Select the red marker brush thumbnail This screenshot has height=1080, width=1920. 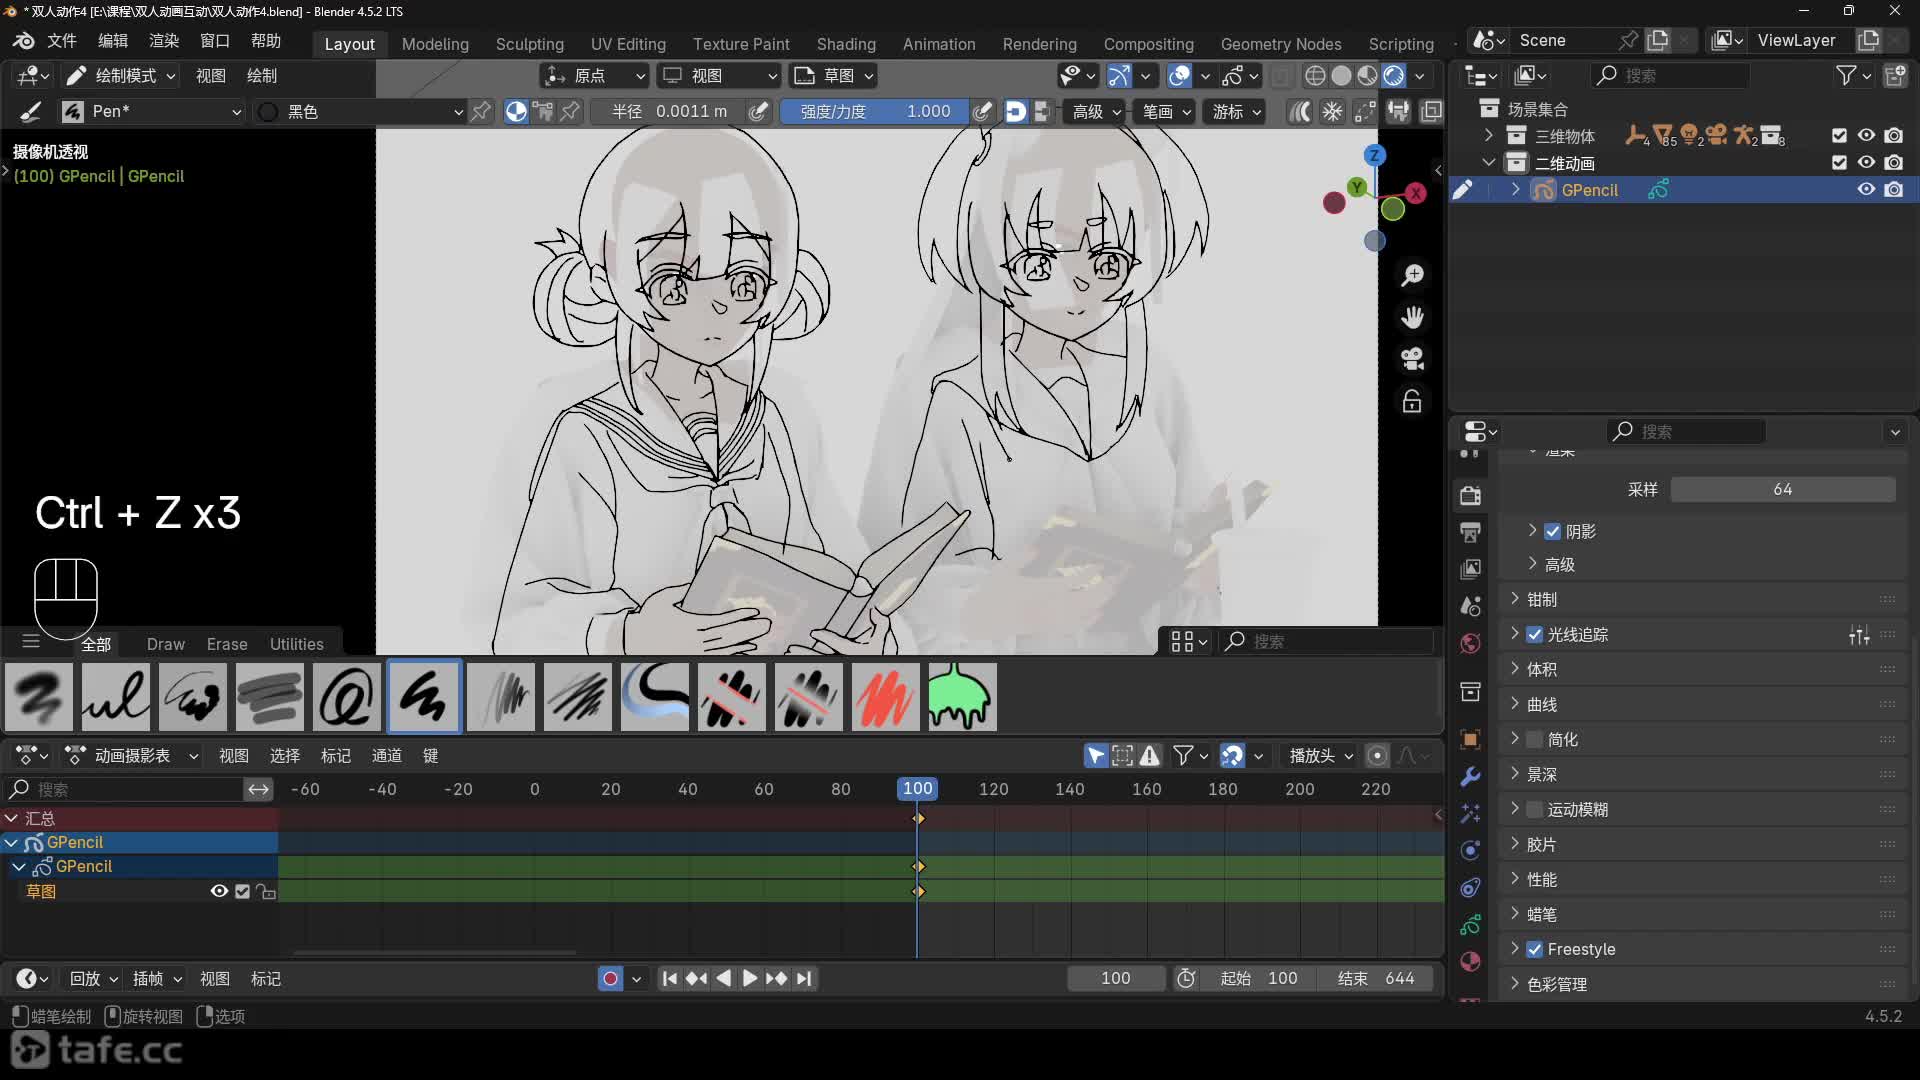(x=885, y=697)
